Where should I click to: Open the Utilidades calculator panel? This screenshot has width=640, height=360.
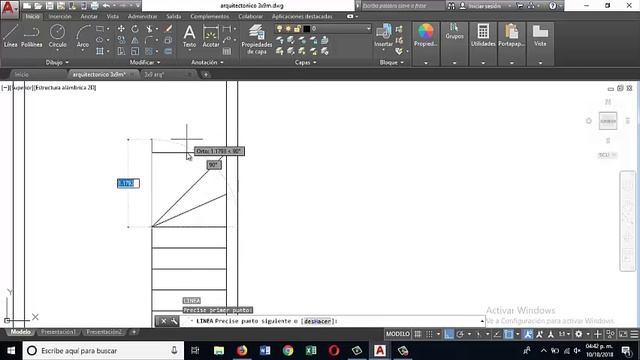(x=483, y=35)
